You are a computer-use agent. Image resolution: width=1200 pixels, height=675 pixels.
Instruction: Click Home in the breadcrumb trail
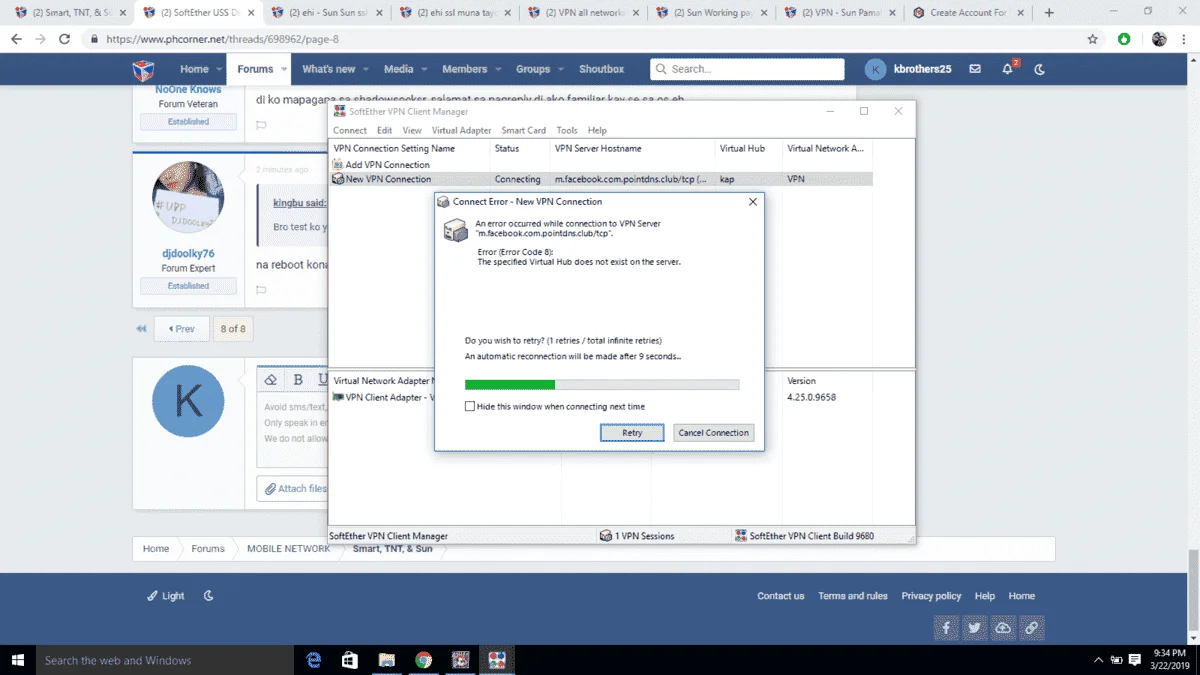coord(156,548)
